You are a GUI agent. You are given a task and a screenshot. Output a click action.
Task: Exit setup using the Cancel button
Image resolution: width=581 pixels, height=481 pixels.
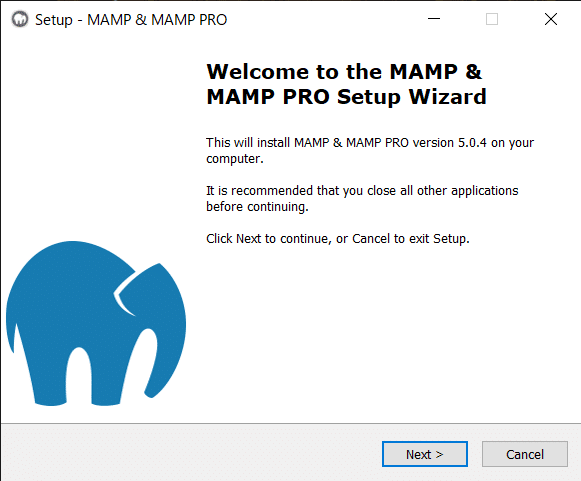point(525,454)
